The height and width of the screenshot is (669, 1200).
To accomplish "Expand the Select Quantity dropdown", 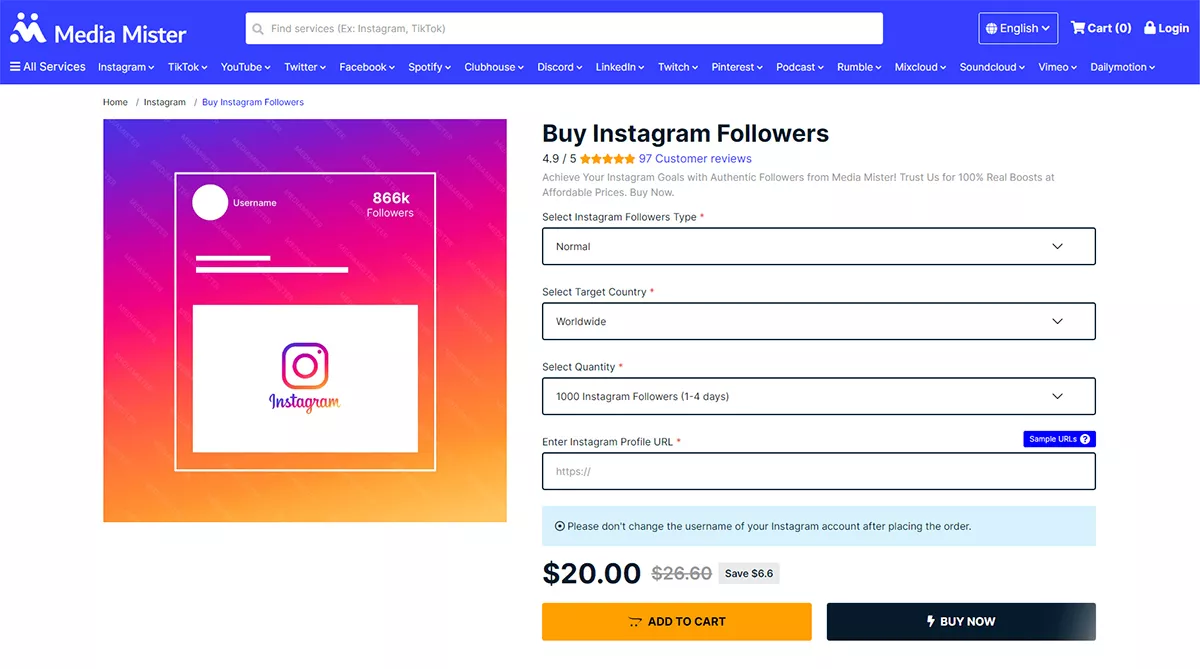I will [x=818, y=396].
